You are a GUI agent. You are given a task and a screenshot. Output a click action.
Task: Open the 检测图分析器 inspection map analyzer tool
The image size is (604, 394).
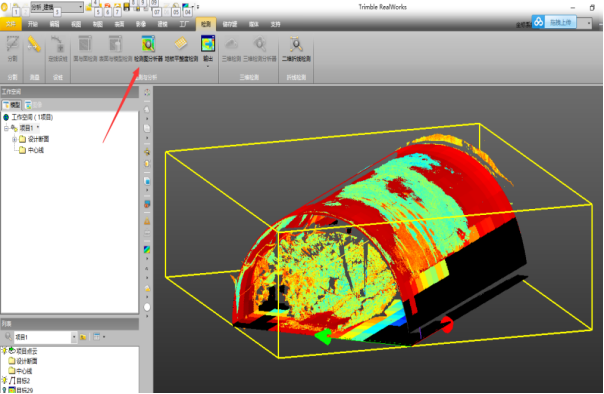[x=148, y=48]
